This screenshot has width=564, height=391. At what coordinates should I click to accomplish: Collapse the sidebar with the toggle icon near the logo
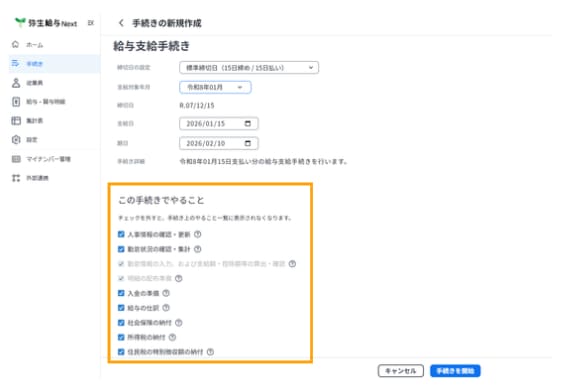[91, 23]
